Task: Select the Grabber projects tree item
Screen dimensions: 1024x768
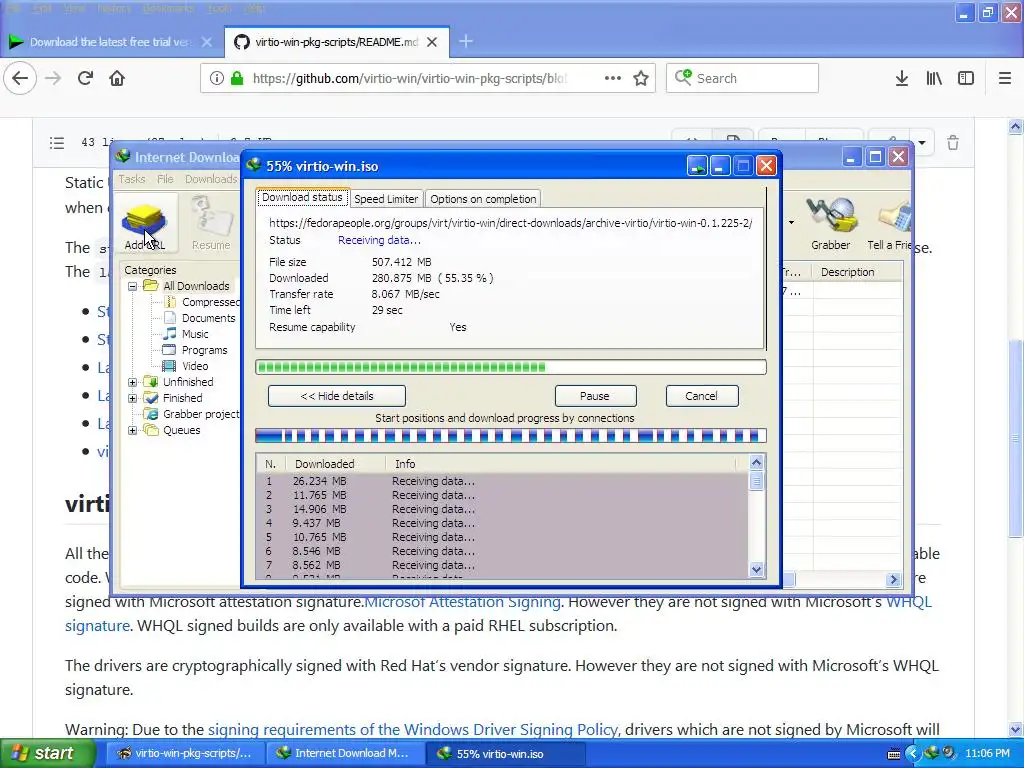Action: [x=201, y=414]
